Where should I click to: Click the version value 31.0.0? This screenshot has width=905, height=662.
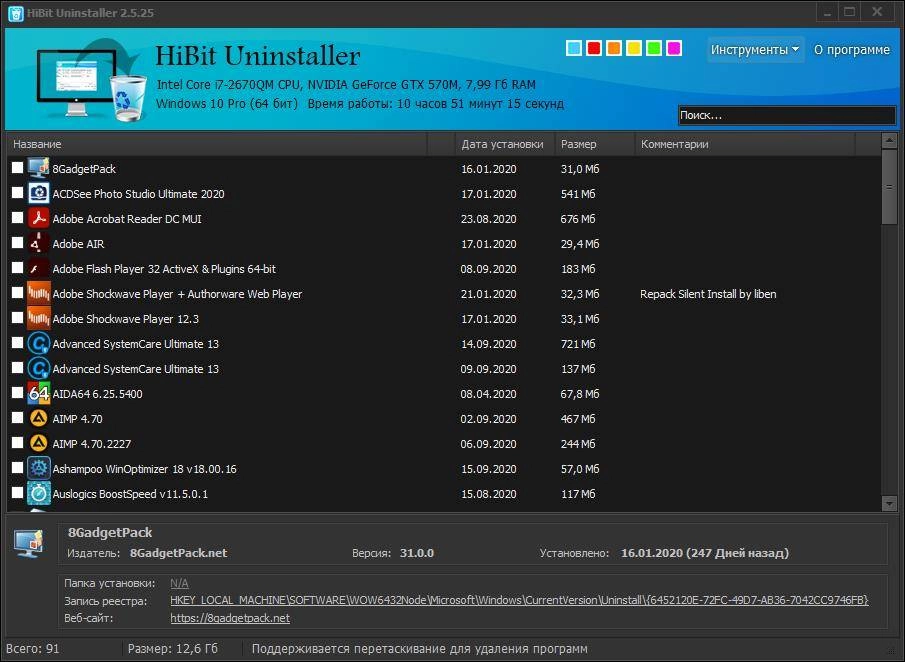(417, 553)
